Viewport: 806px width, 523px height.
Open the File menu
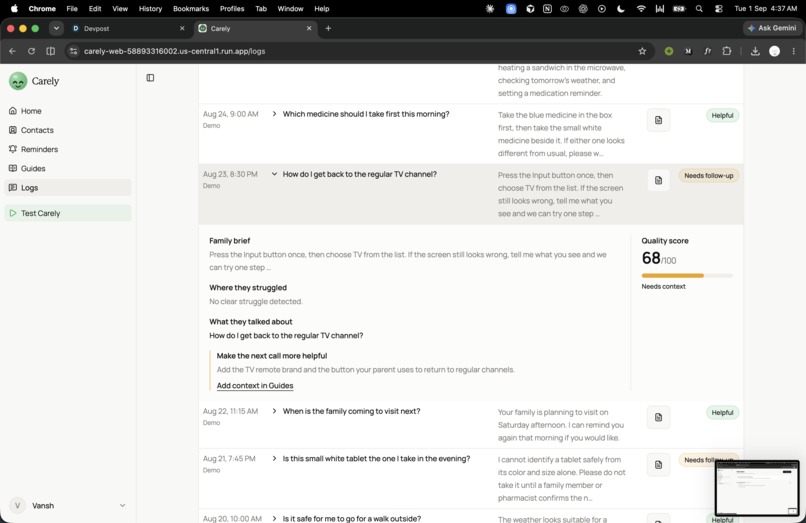tap(72, 9)
